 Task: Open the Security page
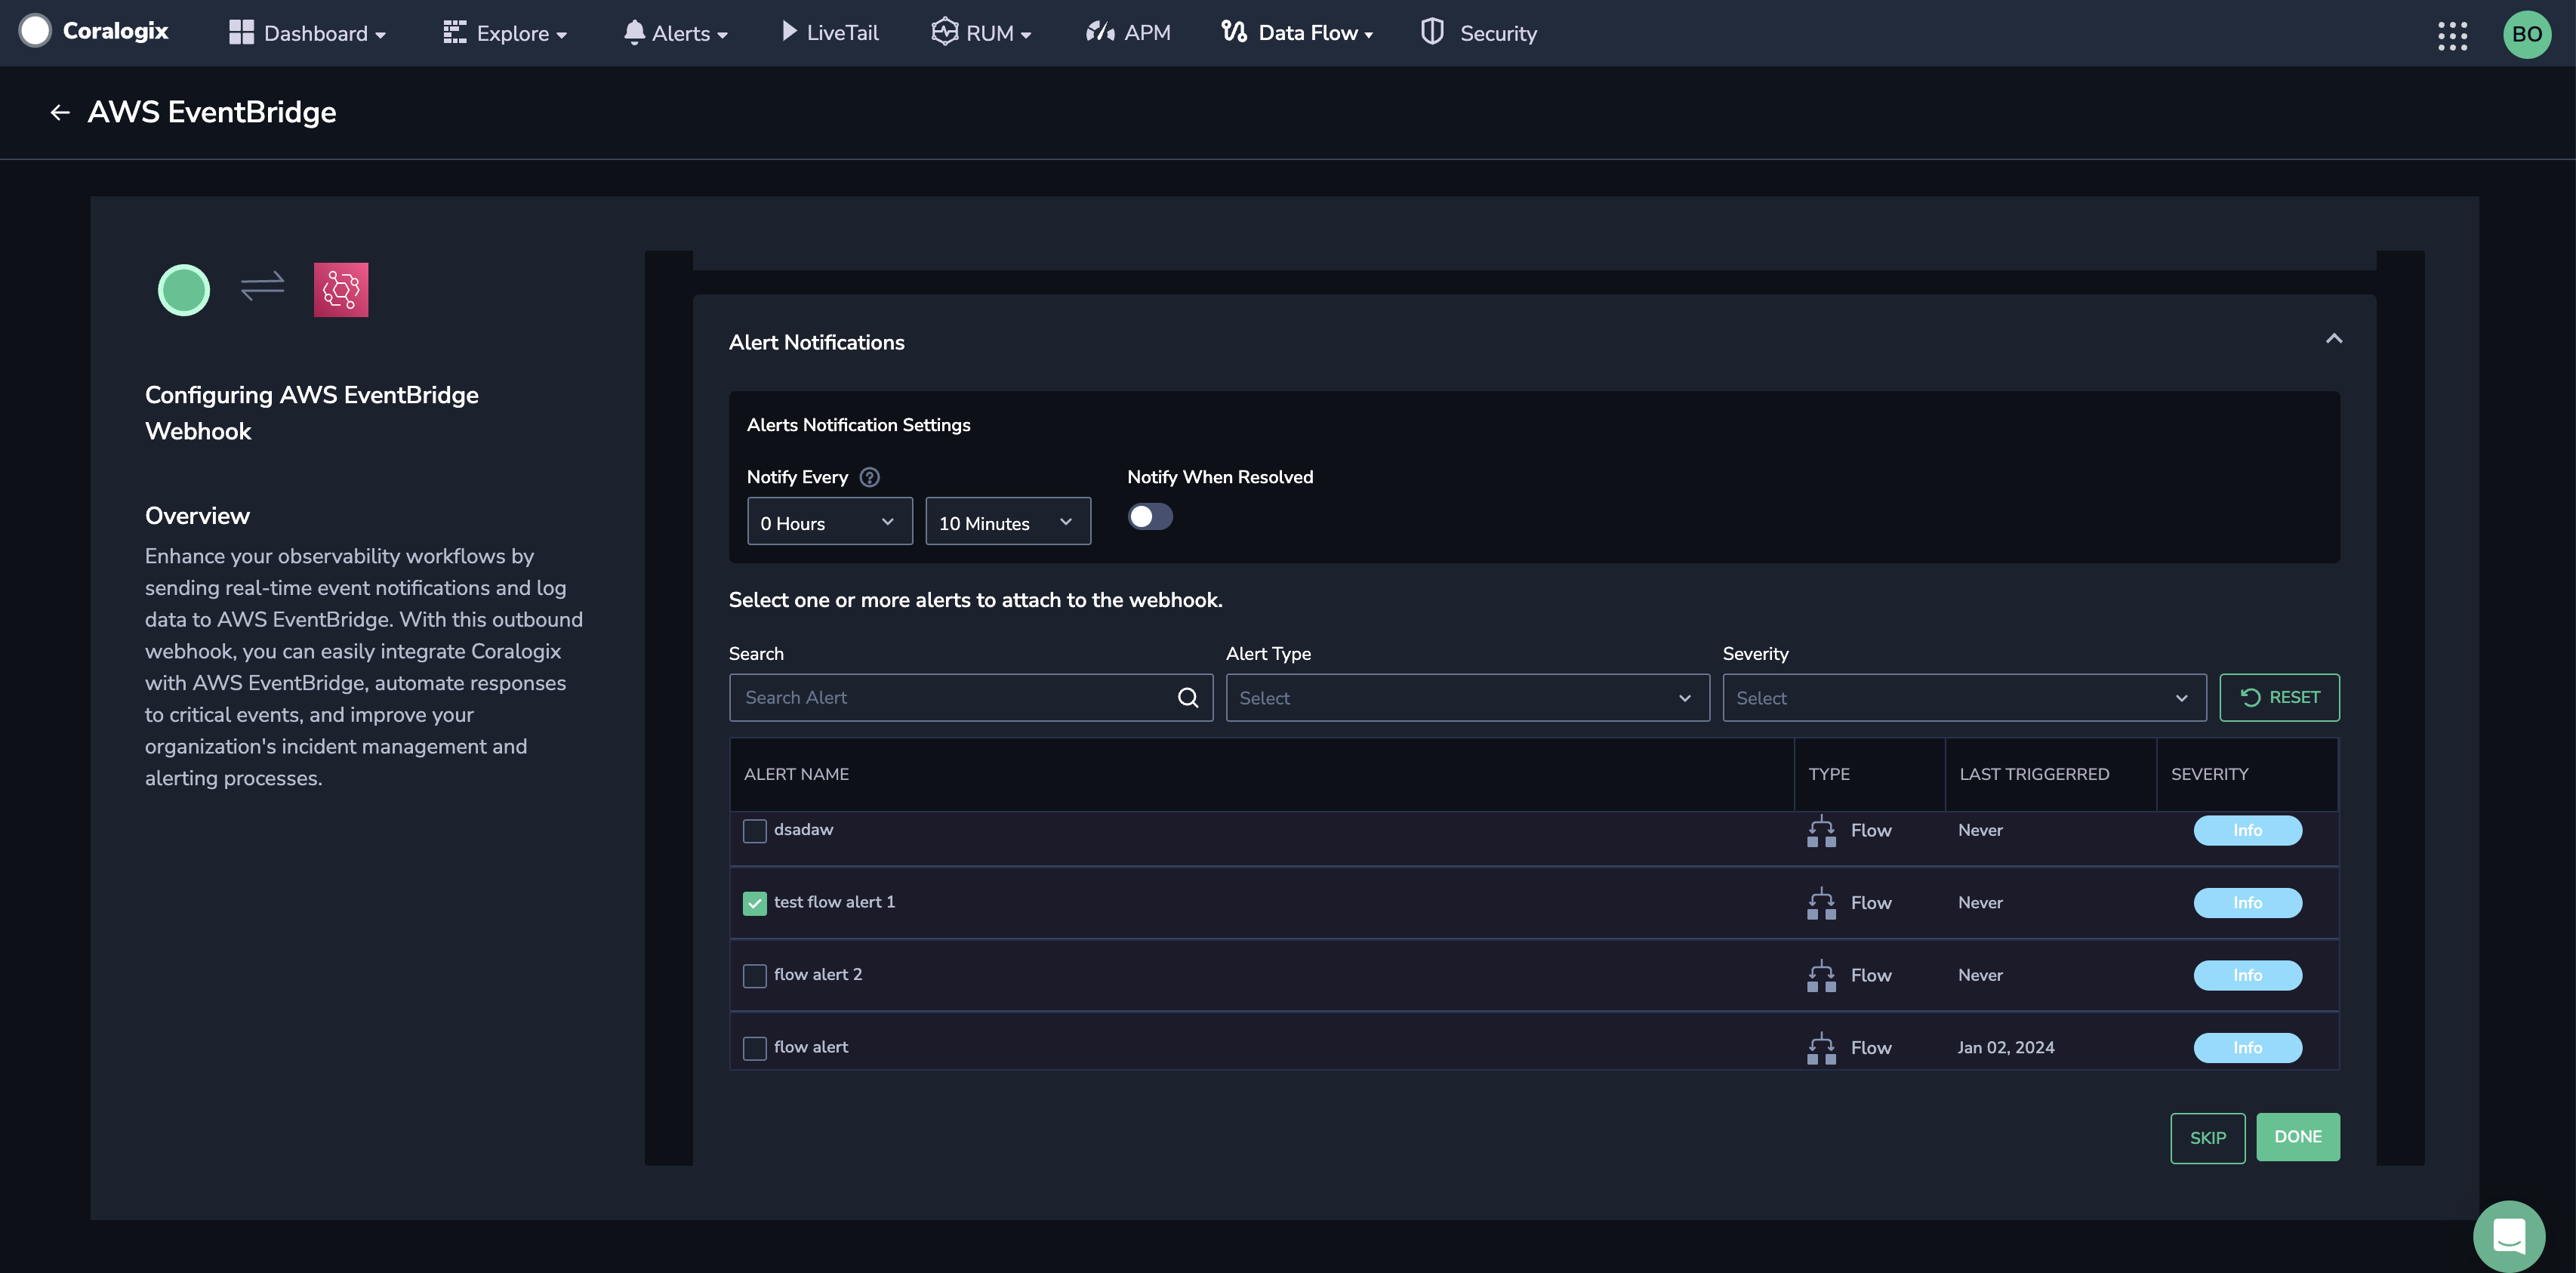click(1479, 33)
